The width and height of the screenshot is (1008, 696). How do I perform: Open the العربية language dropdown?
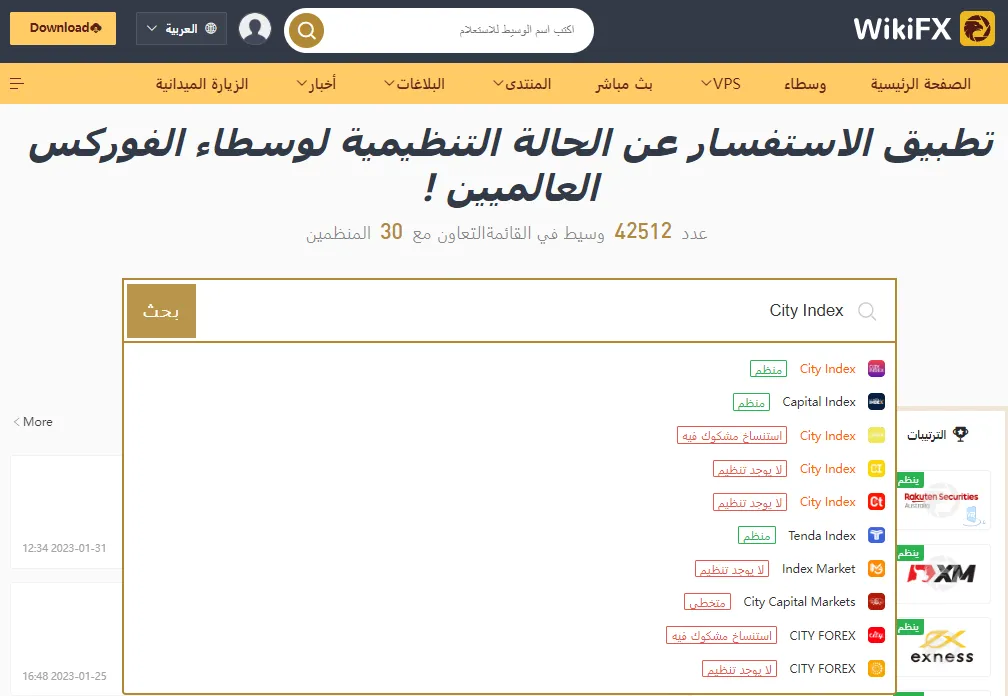tap(181, 28)
